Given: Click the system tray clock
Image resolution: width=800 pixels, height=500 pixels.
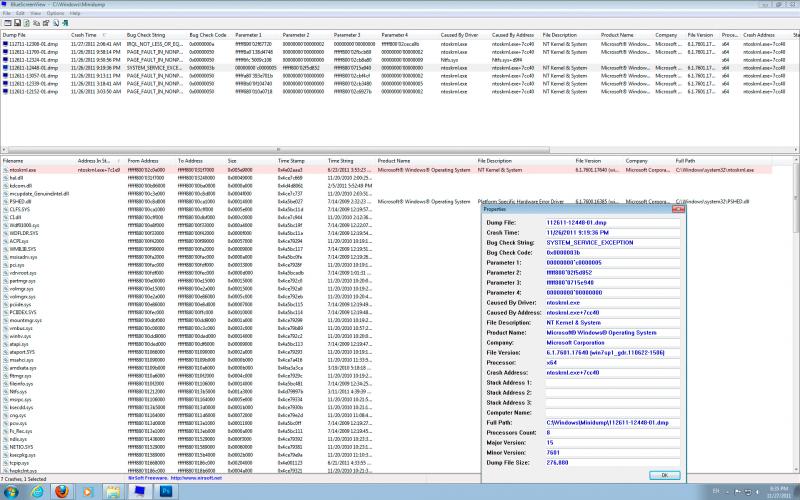Looking at the screenshot, I should 779,492.
